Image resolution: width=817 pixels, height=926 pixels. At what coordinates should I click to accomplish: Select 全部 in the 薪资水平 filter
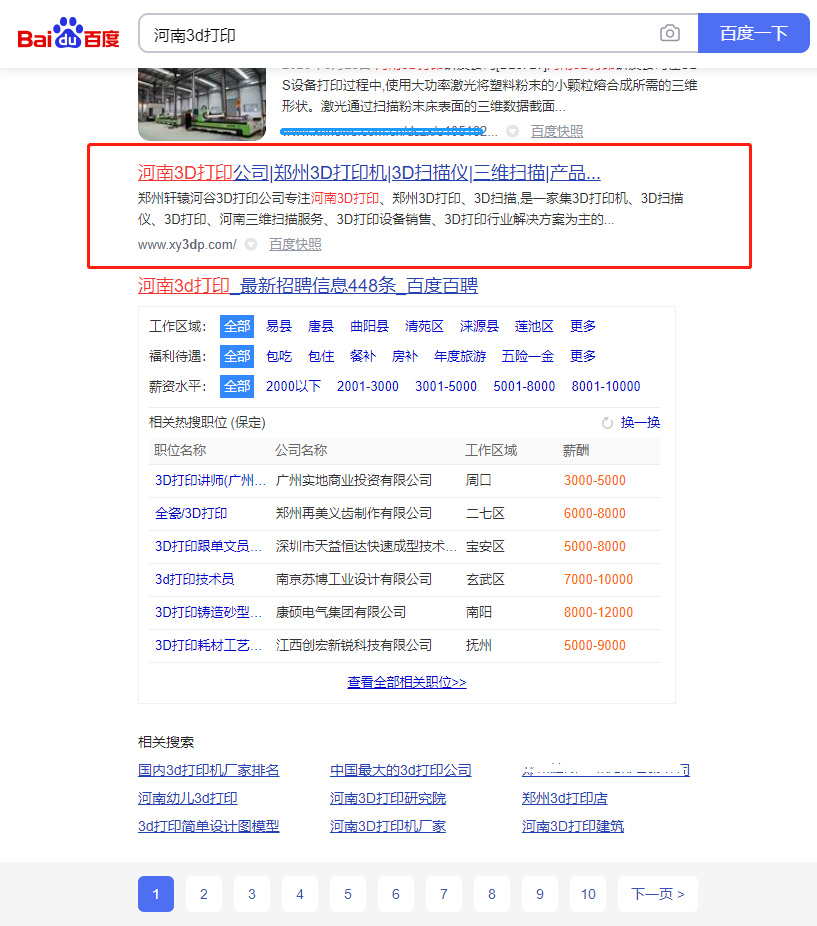(x=237, y=386)
